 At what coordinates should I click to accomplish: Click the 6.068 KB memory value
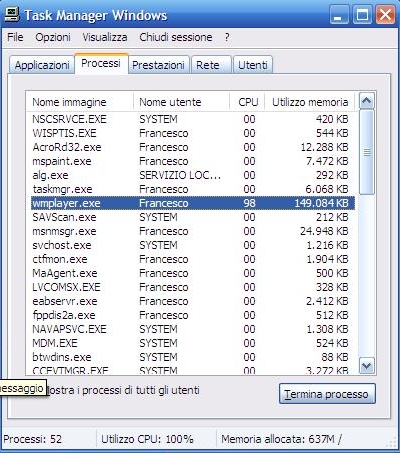click(327, 189)
